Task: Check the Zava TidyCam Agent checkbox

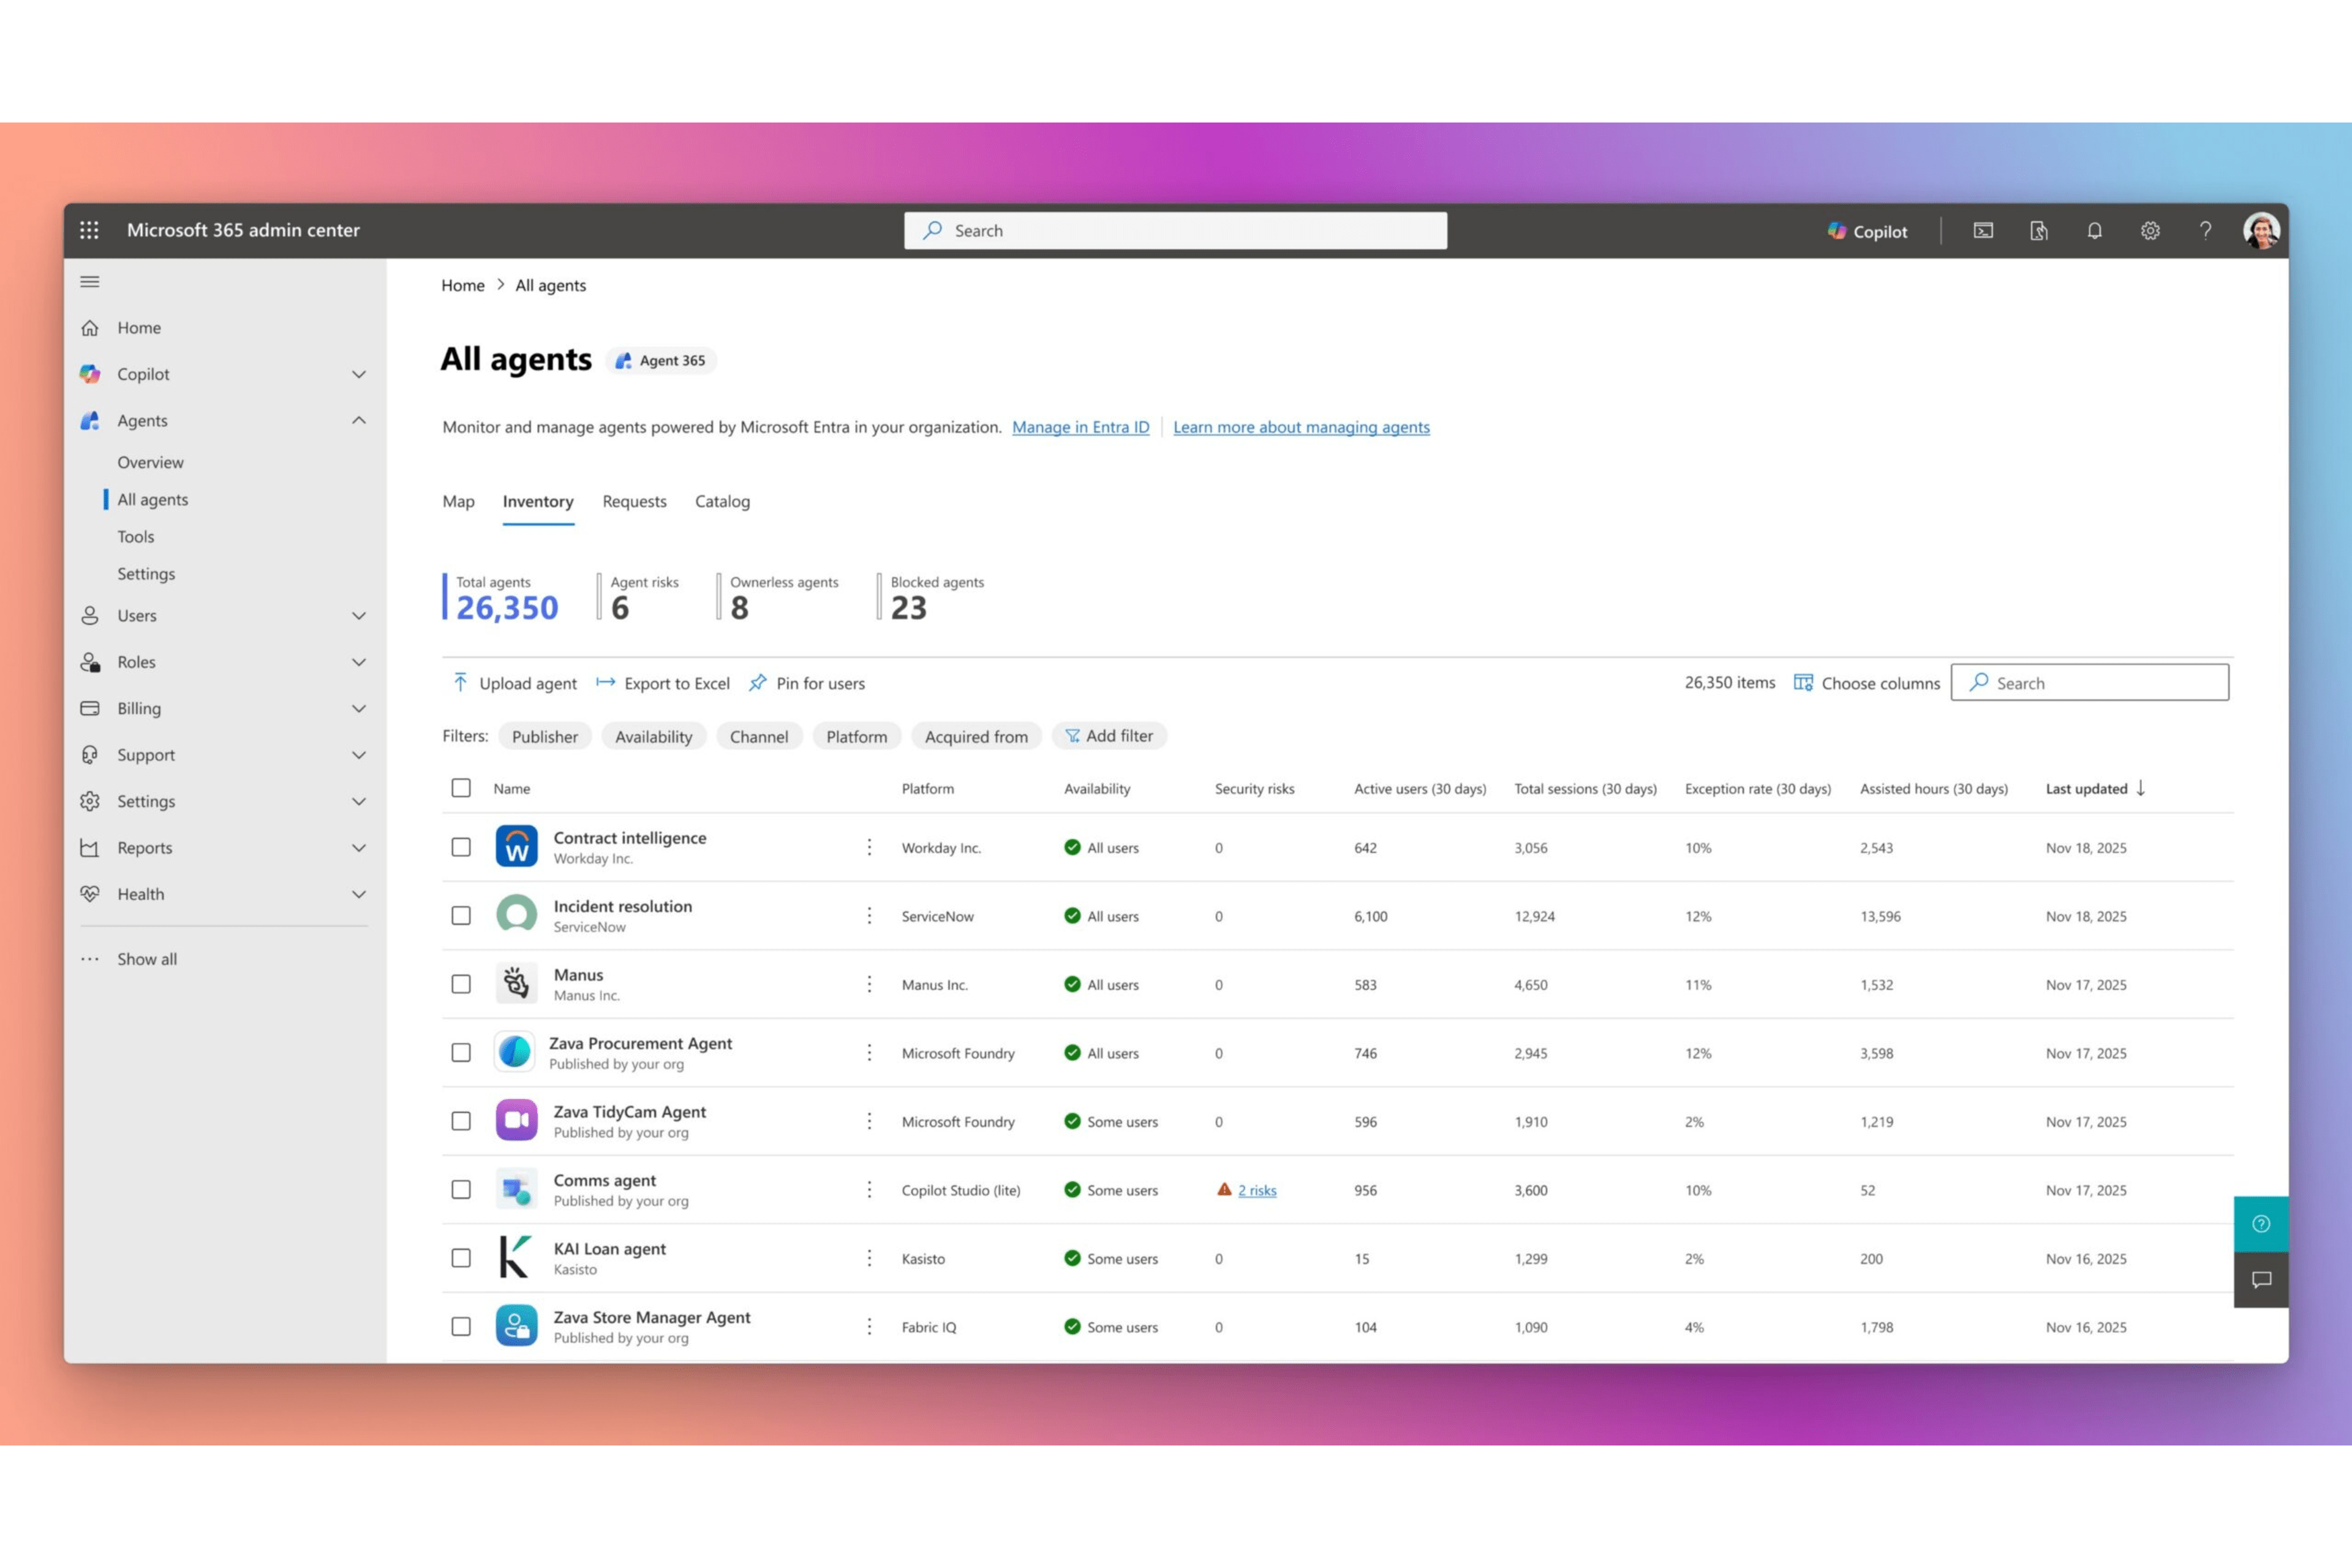Action: pos(461,1121)
